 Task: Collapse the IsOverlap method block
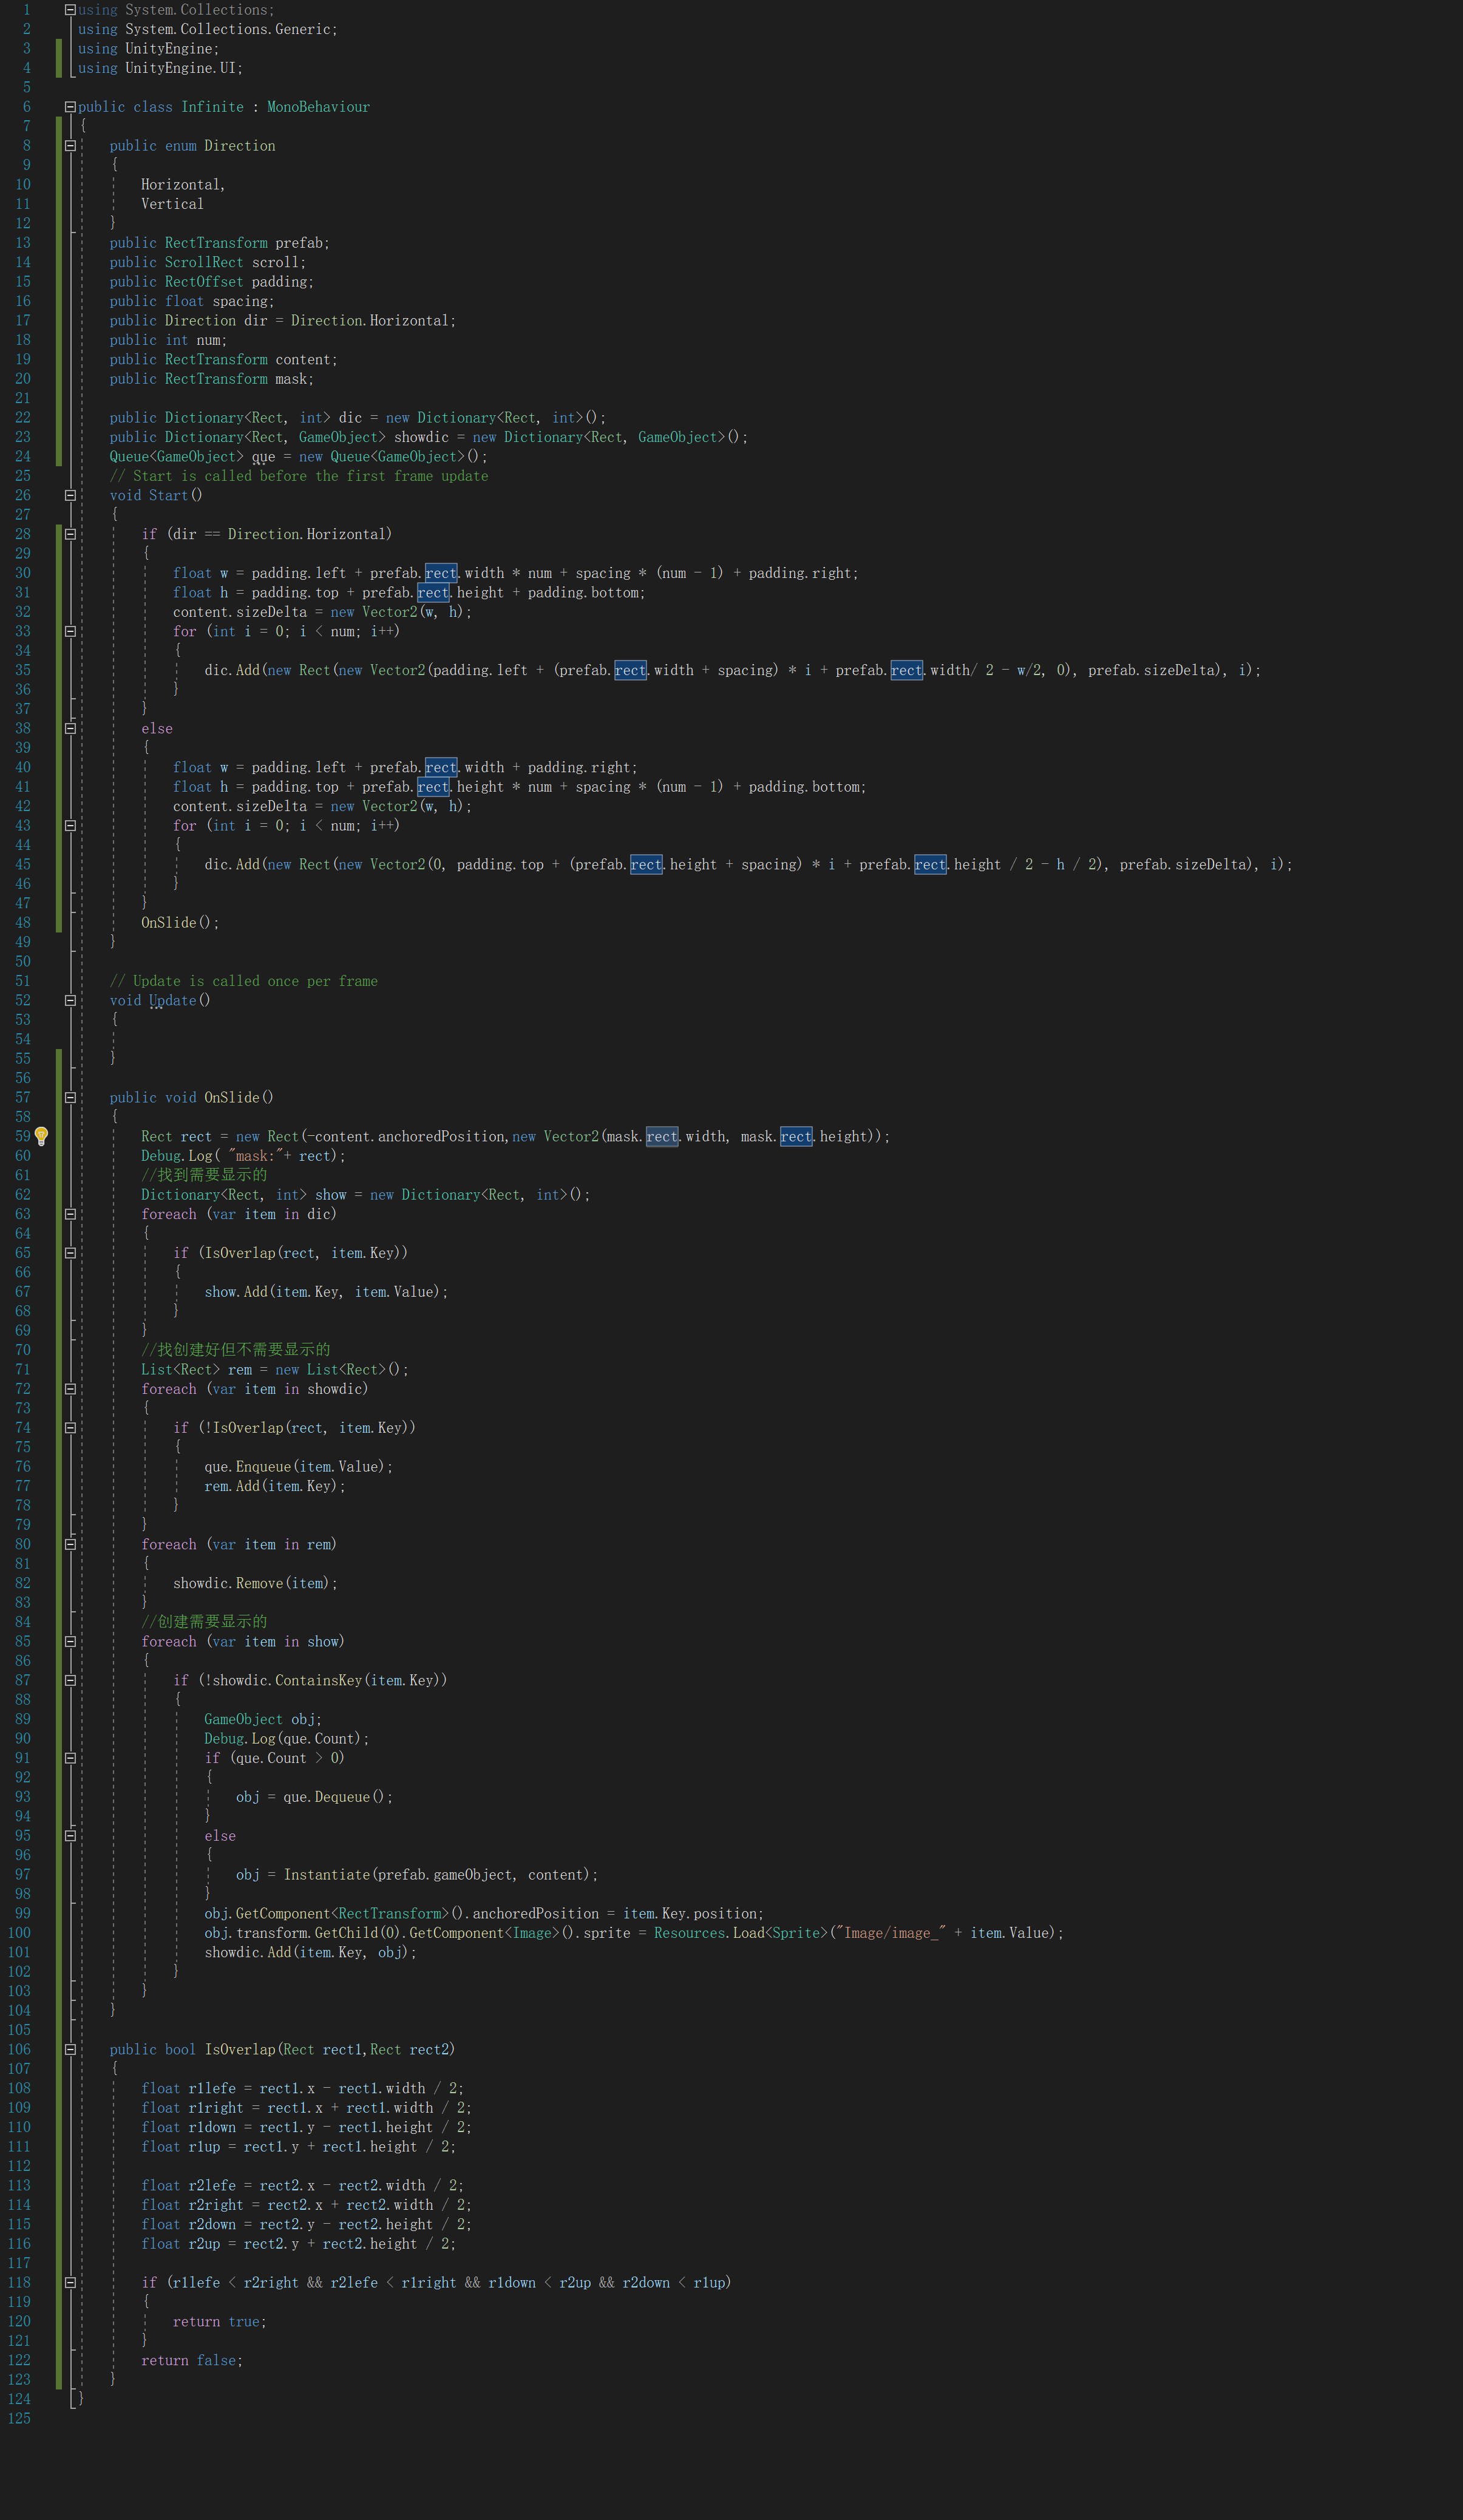click(x=70, y=2049)
